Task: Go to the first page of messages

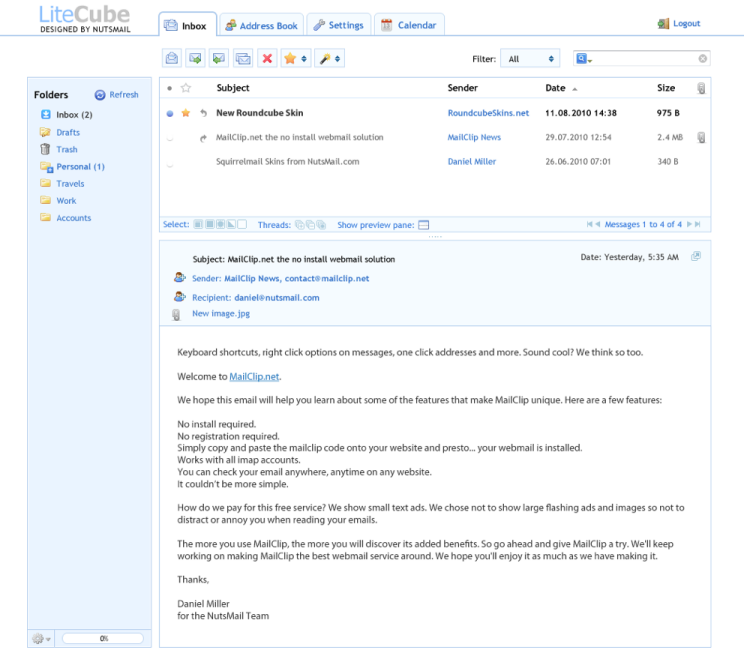Action: tap(589, 224)
